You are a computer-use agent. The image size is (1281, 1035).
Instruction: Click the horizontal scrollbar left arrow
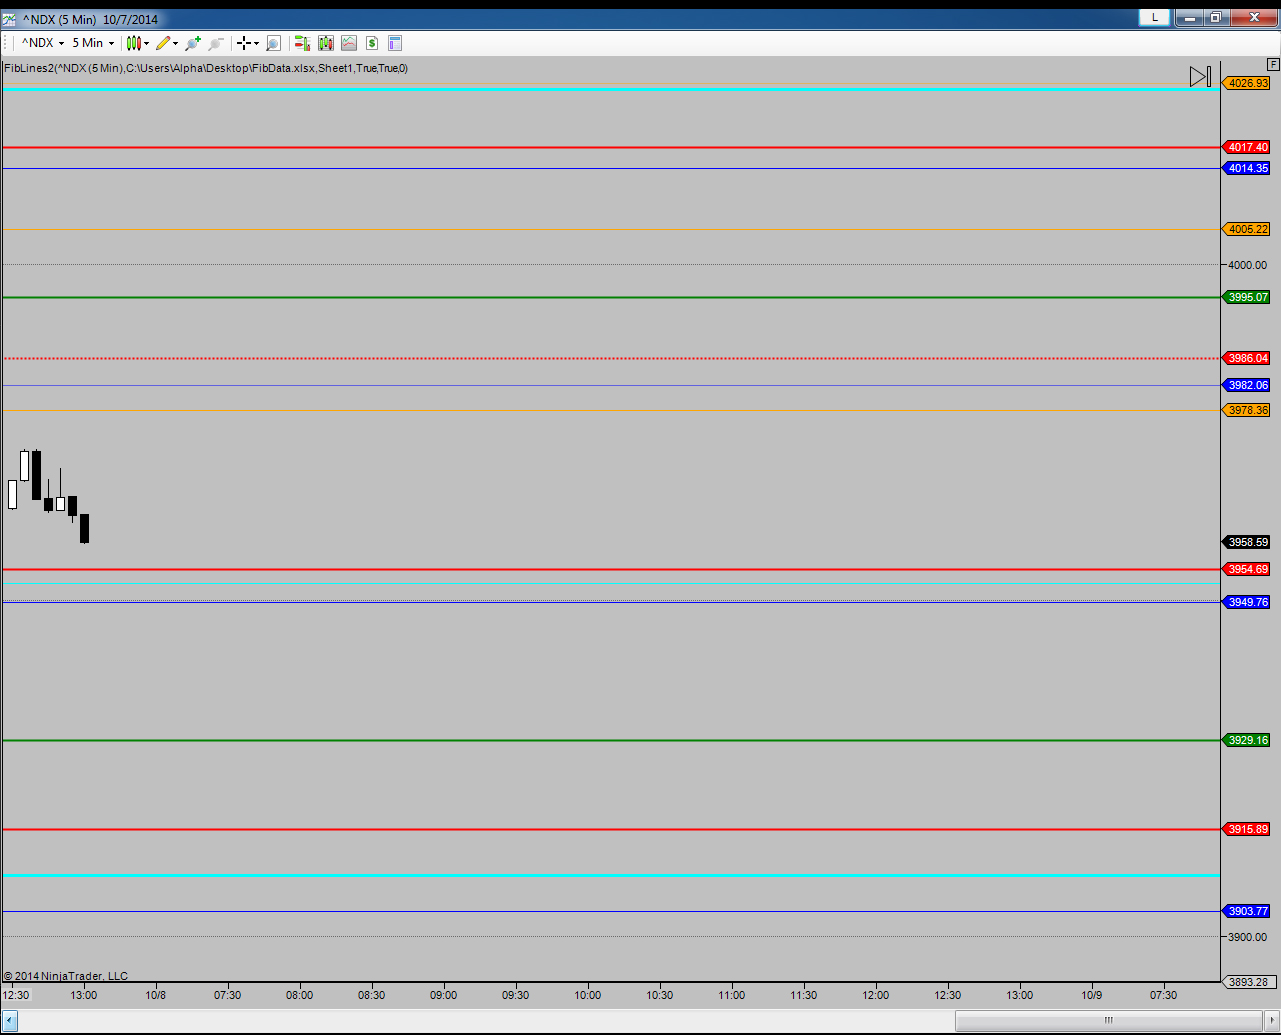coord(10,1019)
